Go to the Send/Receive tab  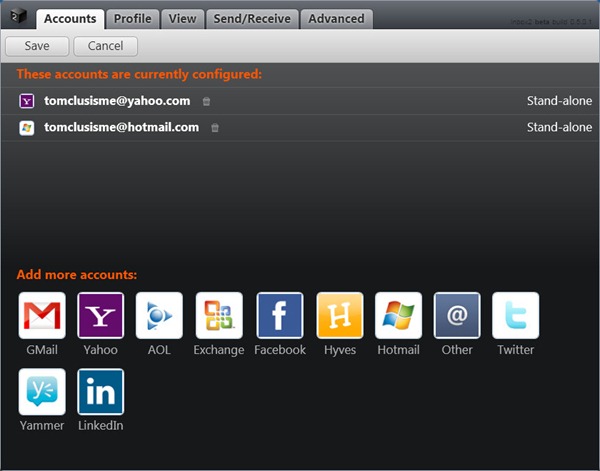click(x=252, y=19)
